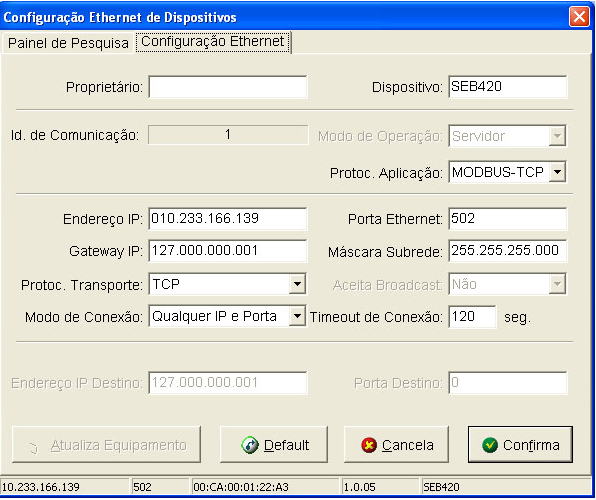
Task: Open the Modo de Conexão dropdown arrow
Action: (x=297, y=317)
